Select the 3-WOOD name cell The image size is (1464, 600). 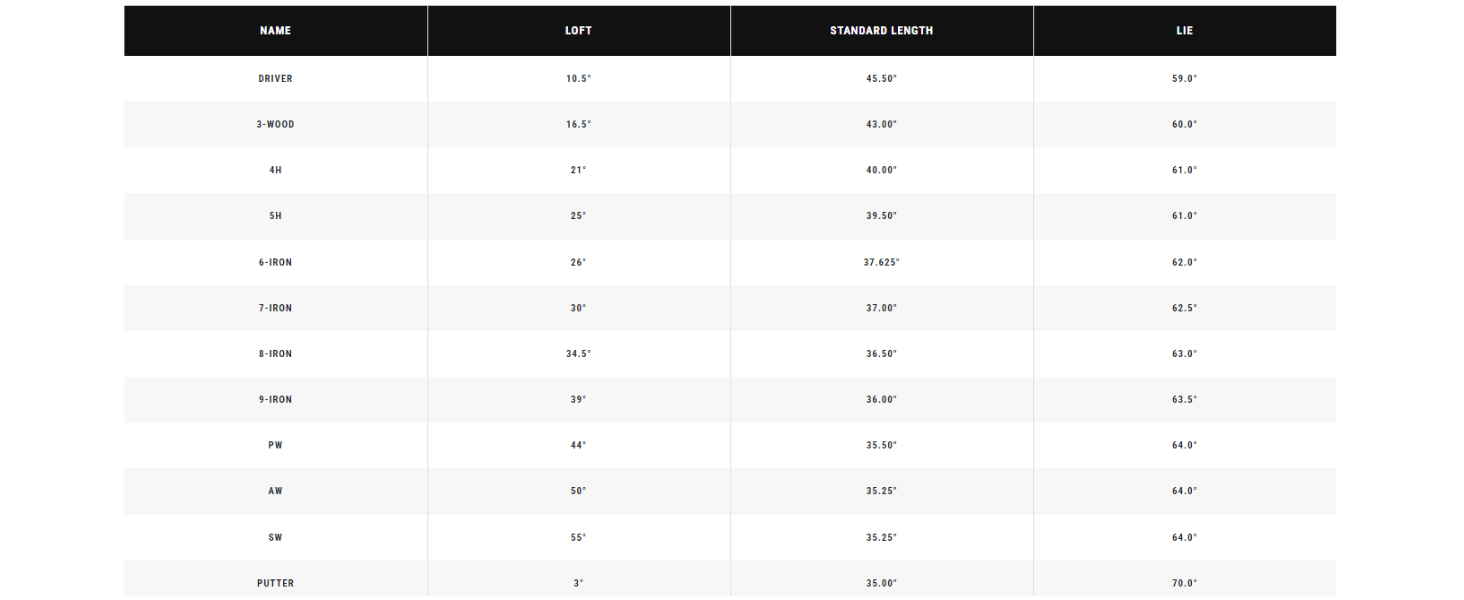(x=275, y=124)
